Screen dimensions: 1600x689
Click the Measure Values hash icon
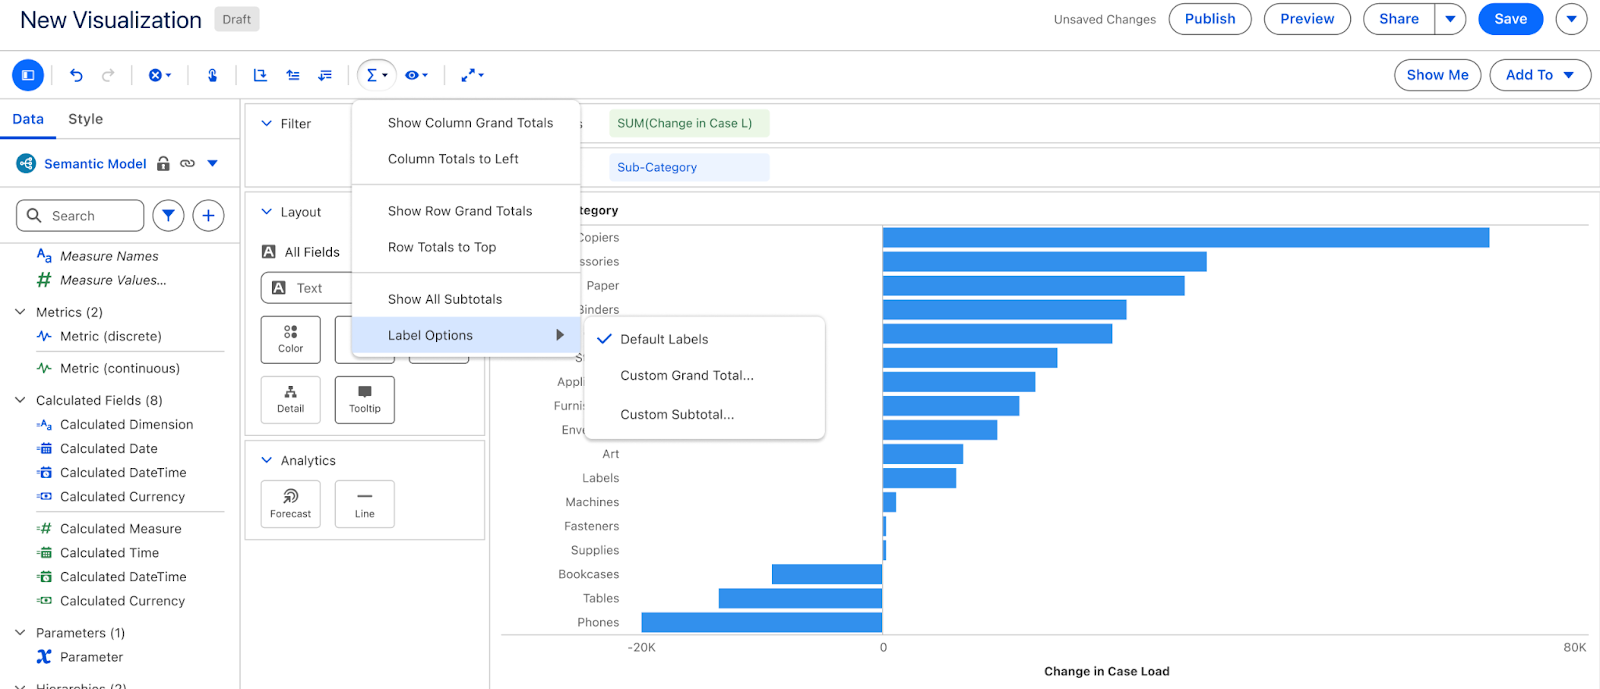44,280
